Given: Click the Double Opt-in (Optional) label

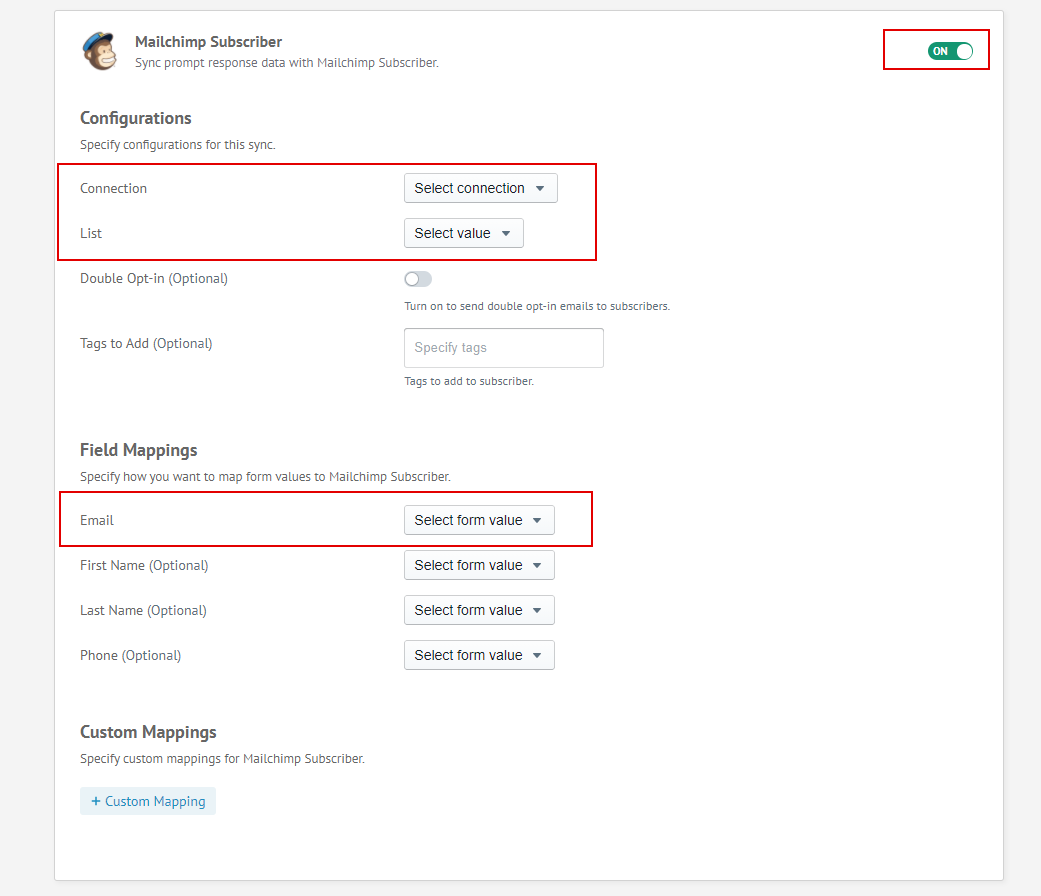Looking at the screenshot, I should tap(154, 279).
